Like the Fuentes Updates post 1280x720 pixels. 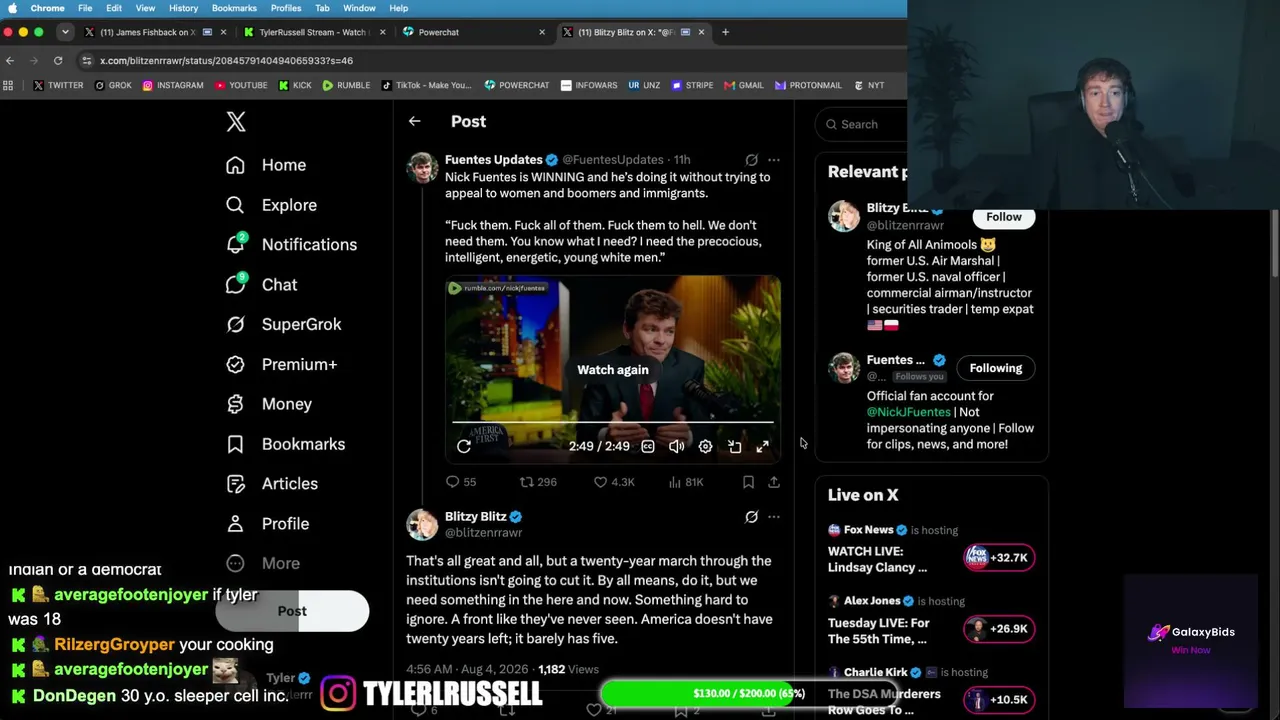coord(614,482)
